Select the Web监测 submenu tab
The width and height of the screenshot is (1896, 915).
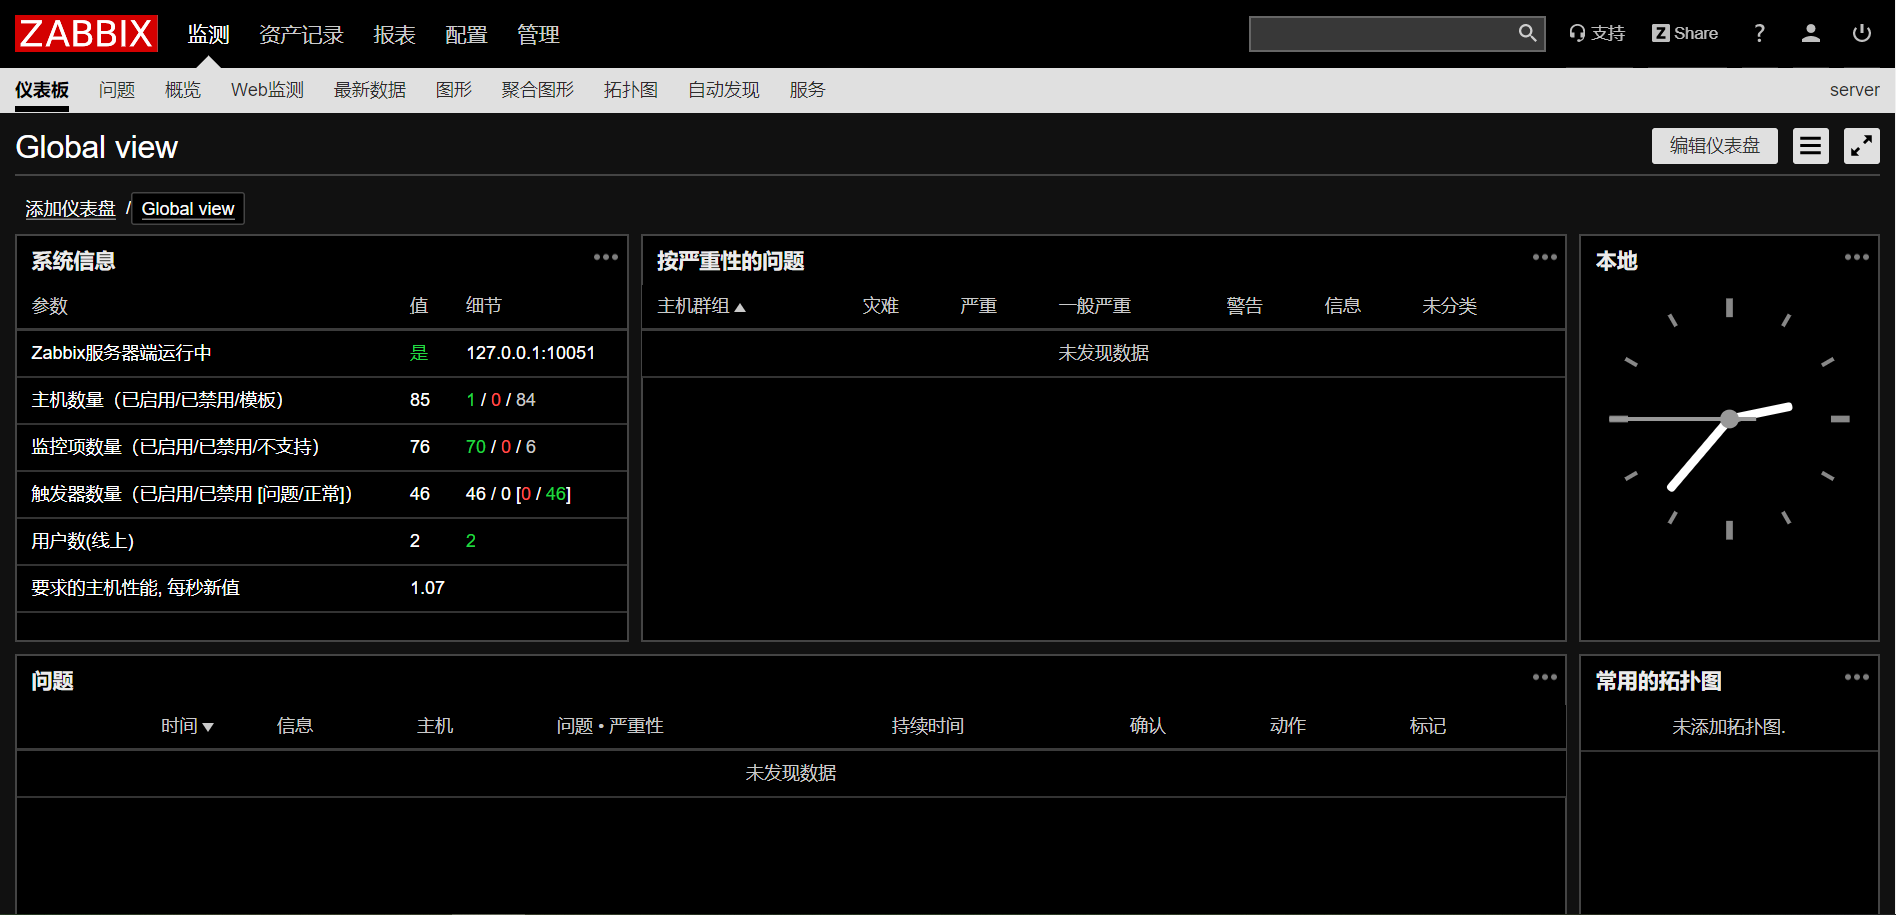(x=267, y=90)
